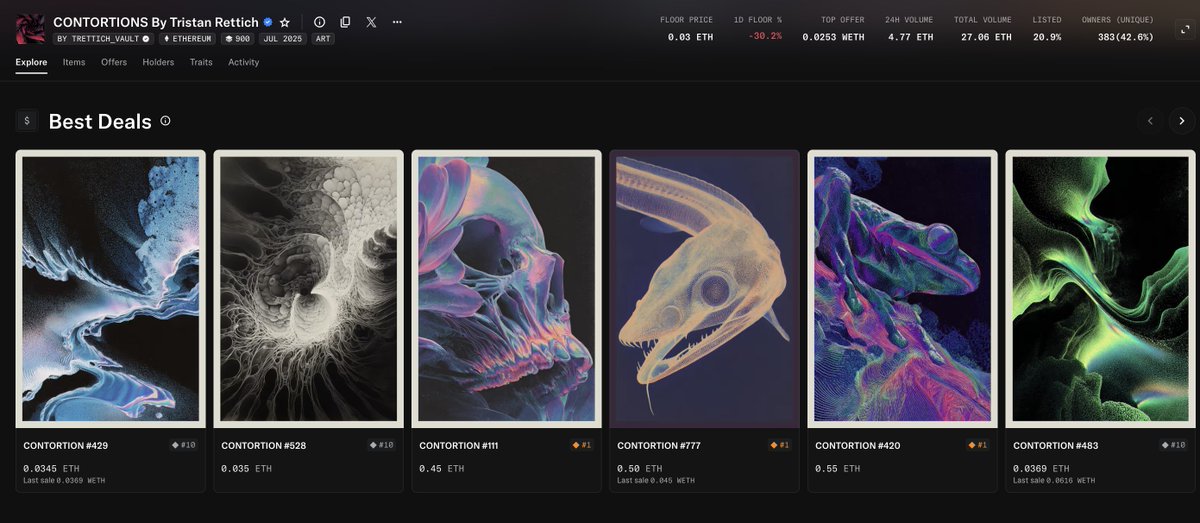Open collection info circle icon in header

[x=319, y=22]
